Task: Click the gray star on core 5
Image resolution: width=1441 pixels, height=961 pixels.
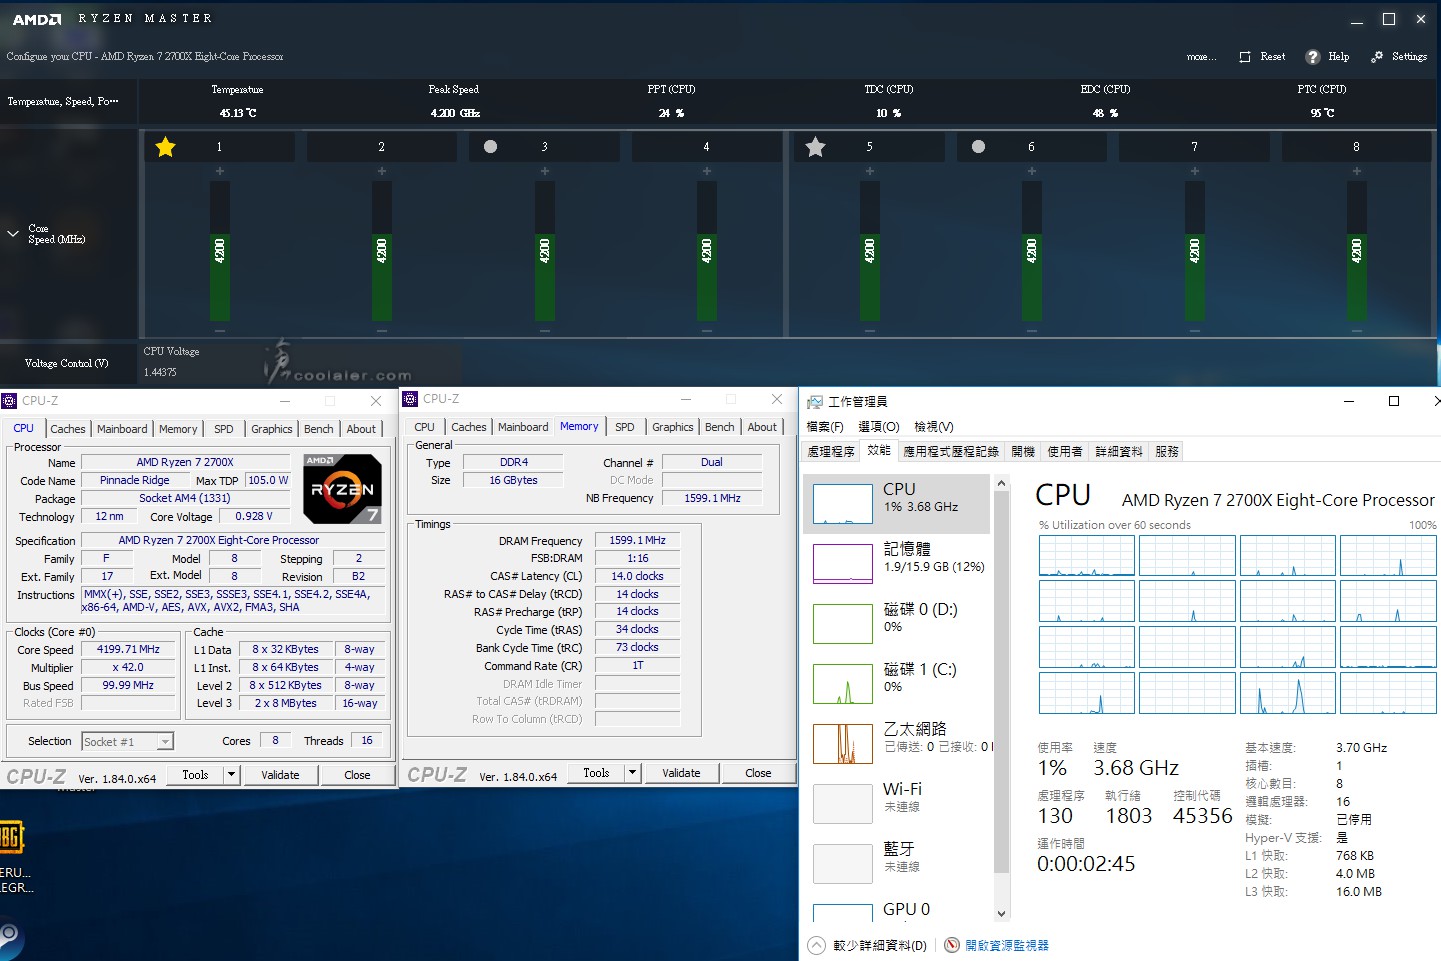Action: tap(816, 147)
